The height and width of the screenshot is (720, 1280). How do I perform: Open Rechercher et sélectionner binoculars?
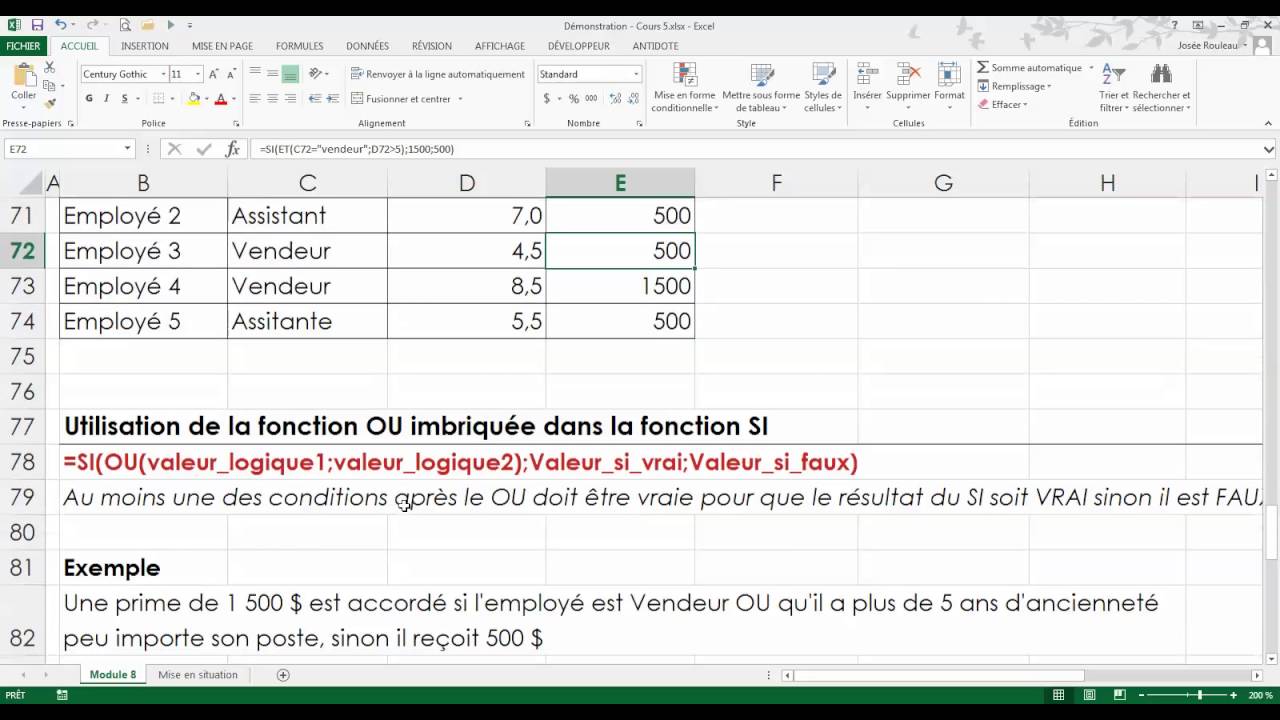coord(1161,87)
